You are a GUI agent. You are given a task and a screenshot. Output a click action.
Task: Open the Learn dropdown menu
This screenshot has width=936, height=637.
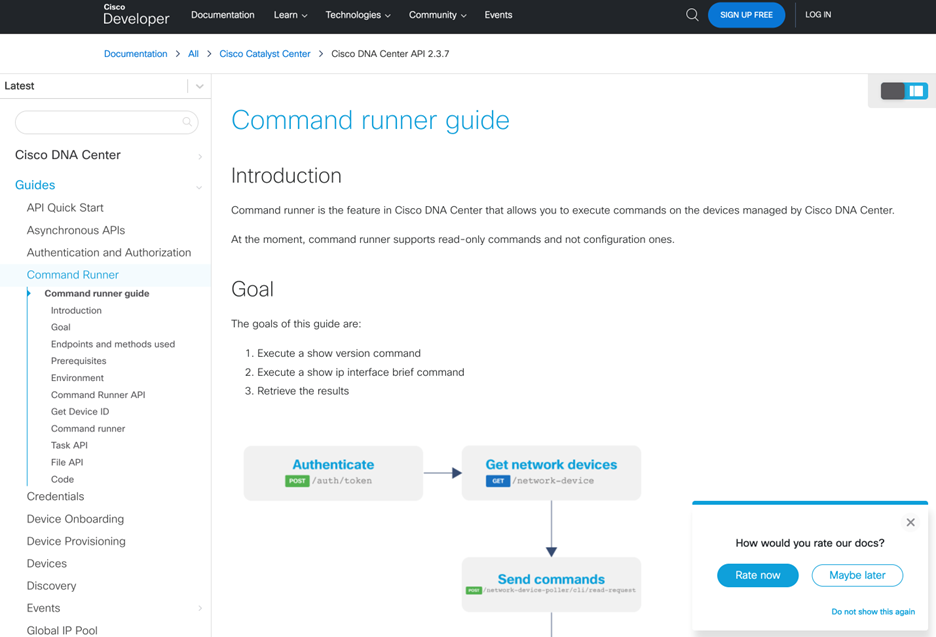(x=290, y=15)
